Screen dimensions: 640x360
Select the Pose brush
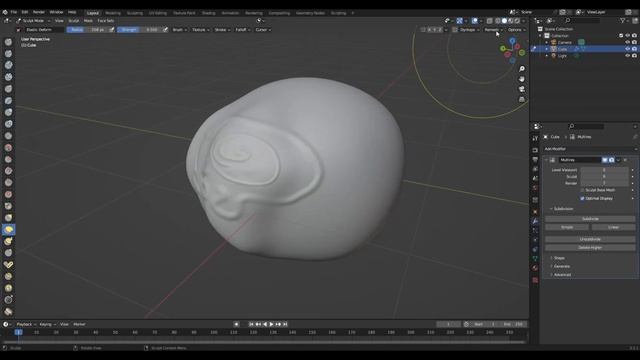pyautogui.click(x=8, y=264)
